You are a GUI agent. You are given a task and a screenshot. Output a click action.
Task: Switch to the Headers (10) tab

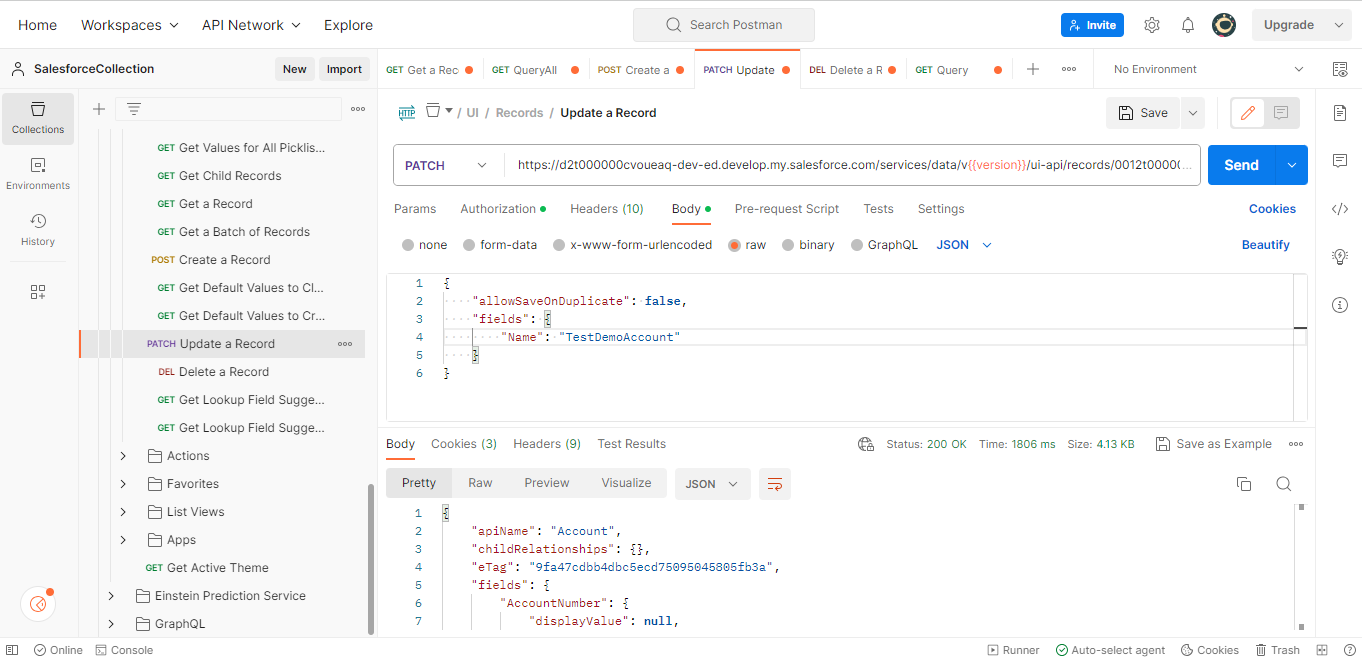coord(607,209)
